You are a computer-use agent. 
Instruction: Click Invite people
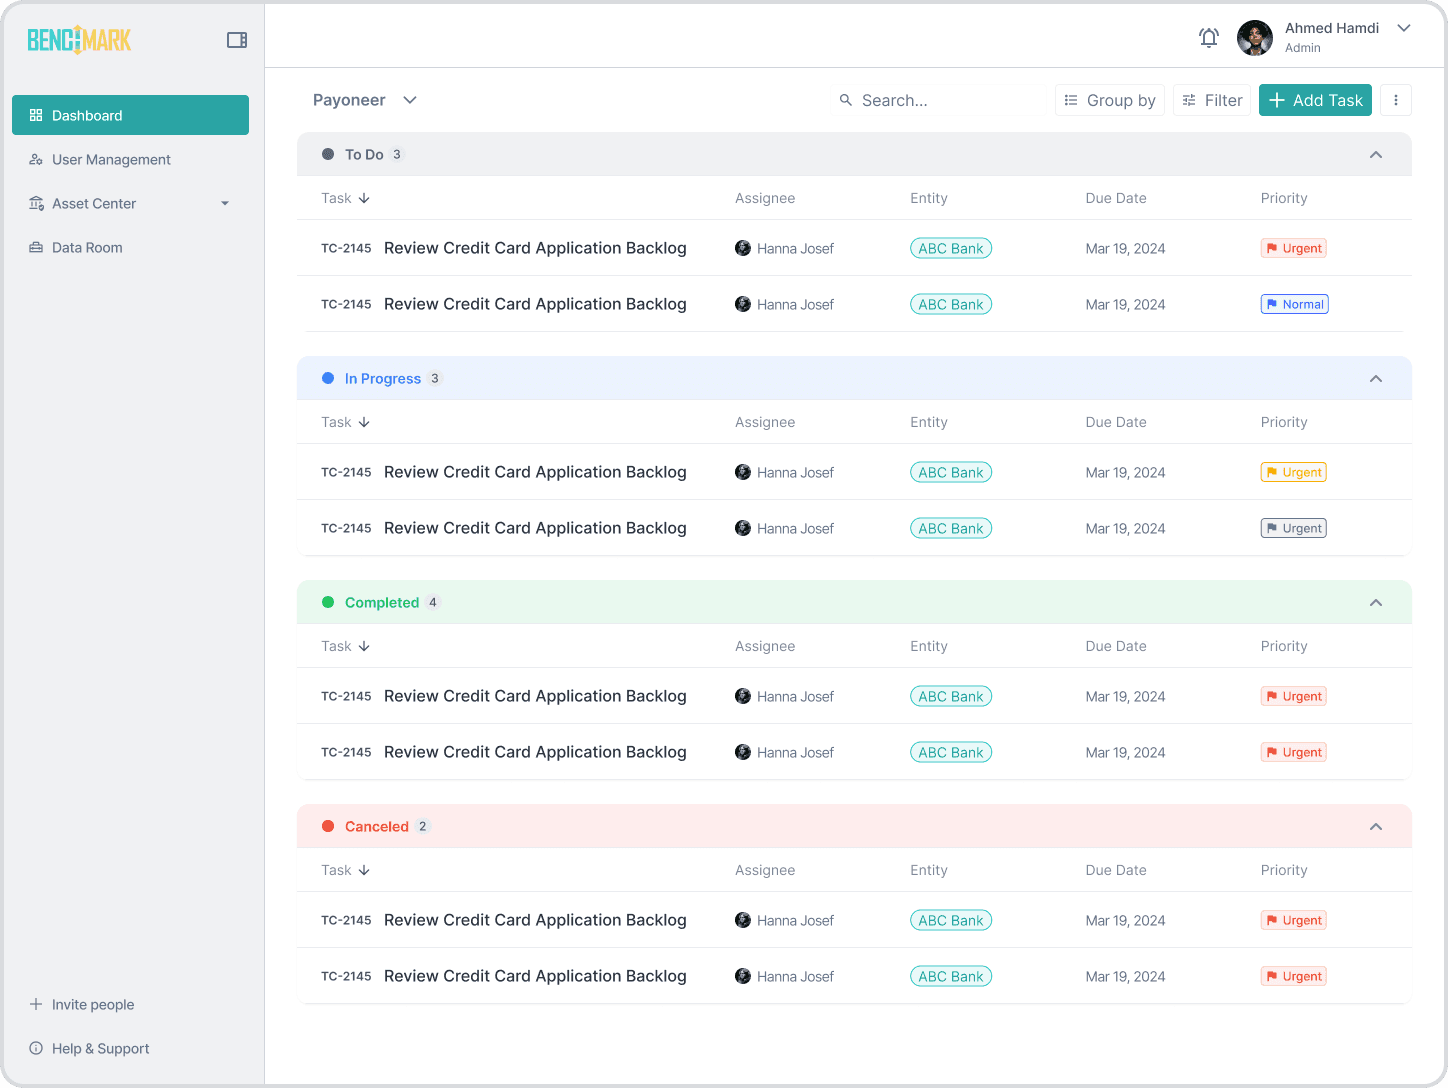point(82,1004)
